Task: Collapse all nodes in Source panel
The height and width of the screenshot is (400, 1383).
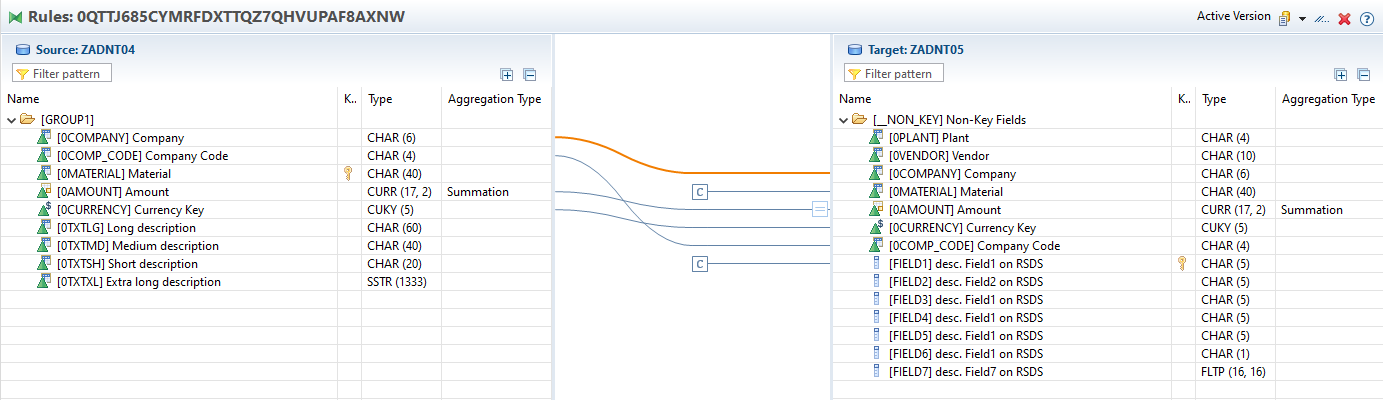Action: point(530,74)
